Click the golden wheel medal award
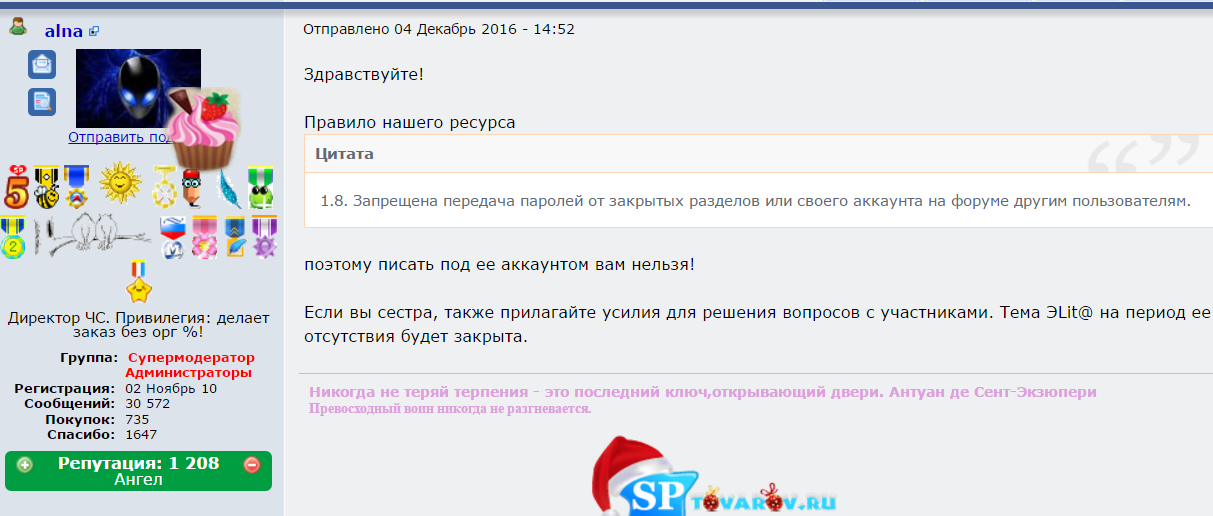Viewport: 1213px width, 516px height. tap(164, 186)
